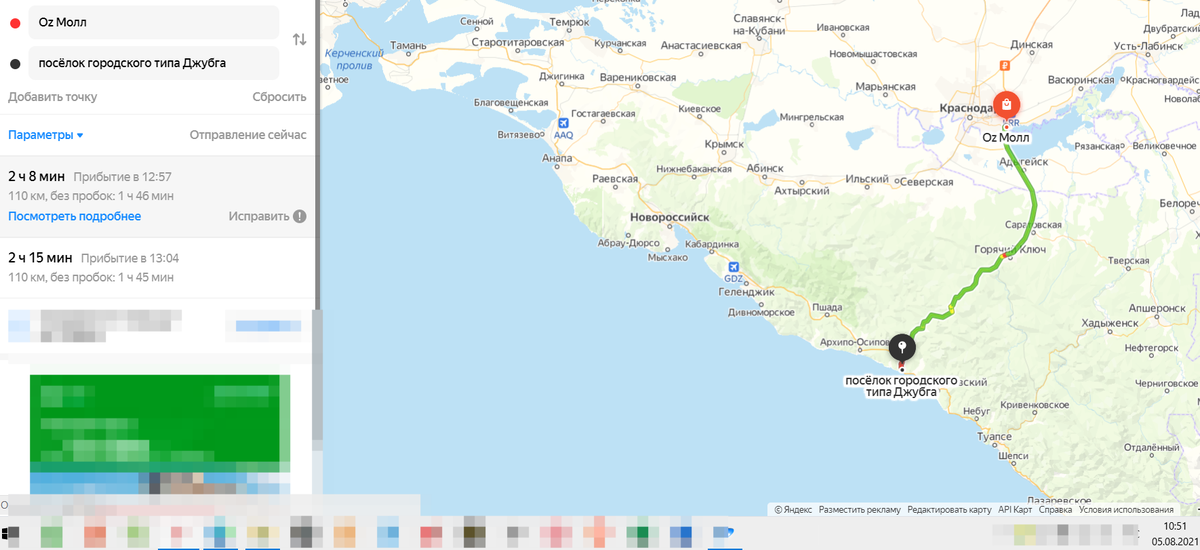Select the 2 ч 8 мин route option
Viewport: 1200px width, 550px height.
coord(157,196)
